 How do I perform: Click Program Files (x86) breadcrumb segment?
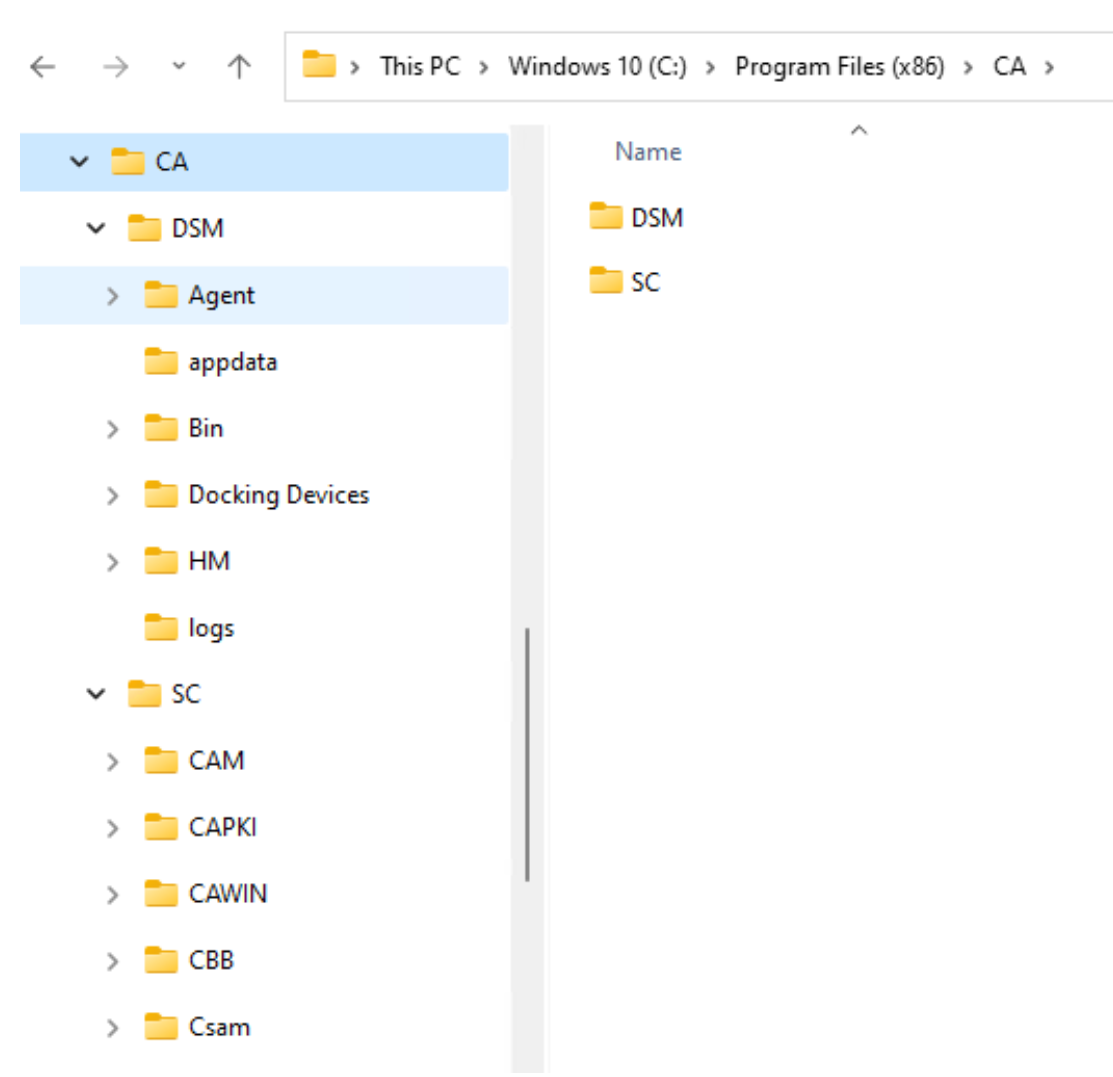pos(839,67)
